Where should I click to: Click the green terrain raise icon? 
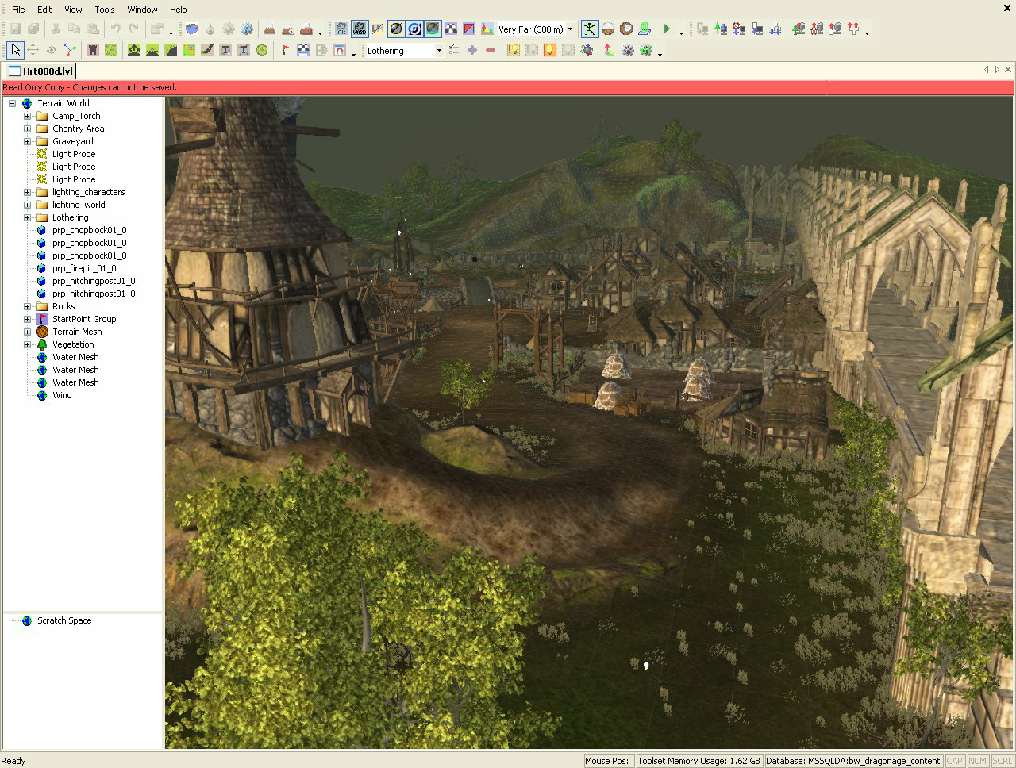coord(134,50)
